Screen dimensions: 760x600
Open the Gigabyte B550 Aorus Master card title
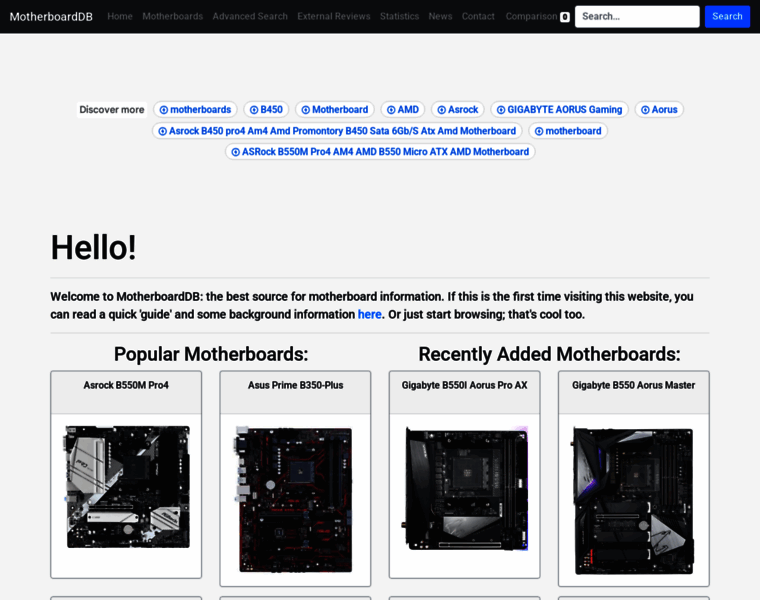[633, 385]
